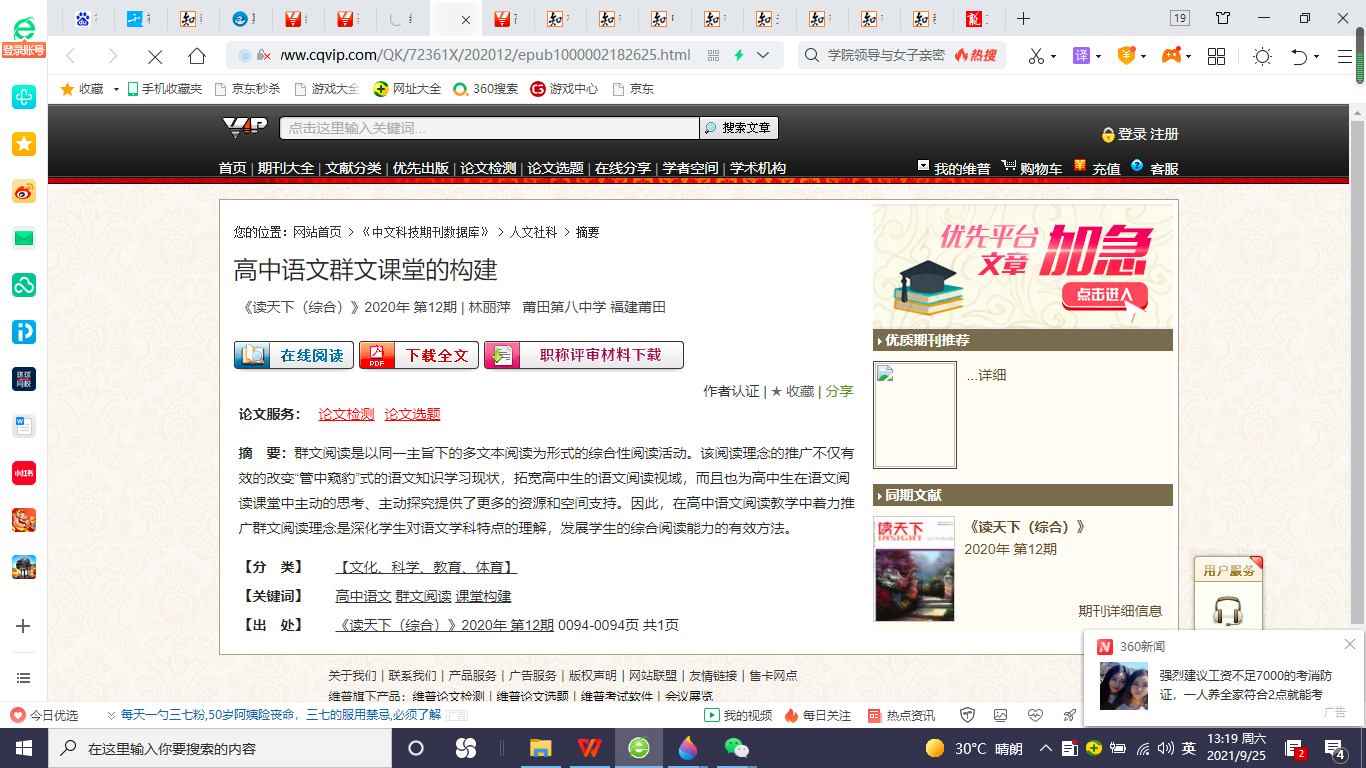Click the green lightning speed mode icon

739,56
